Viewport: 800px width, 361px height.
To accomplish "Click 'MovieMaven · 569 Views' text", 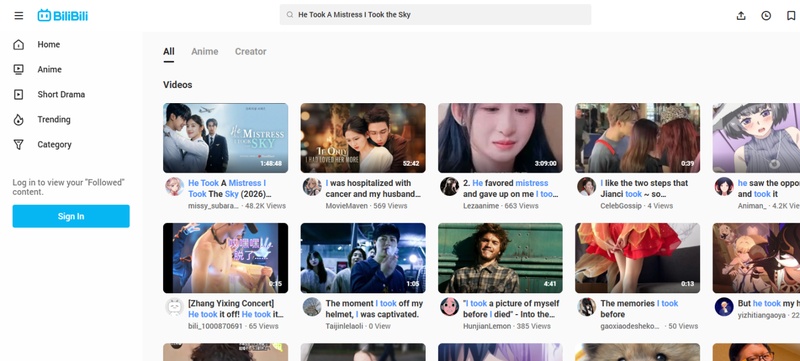I will (x=366, y=206).
